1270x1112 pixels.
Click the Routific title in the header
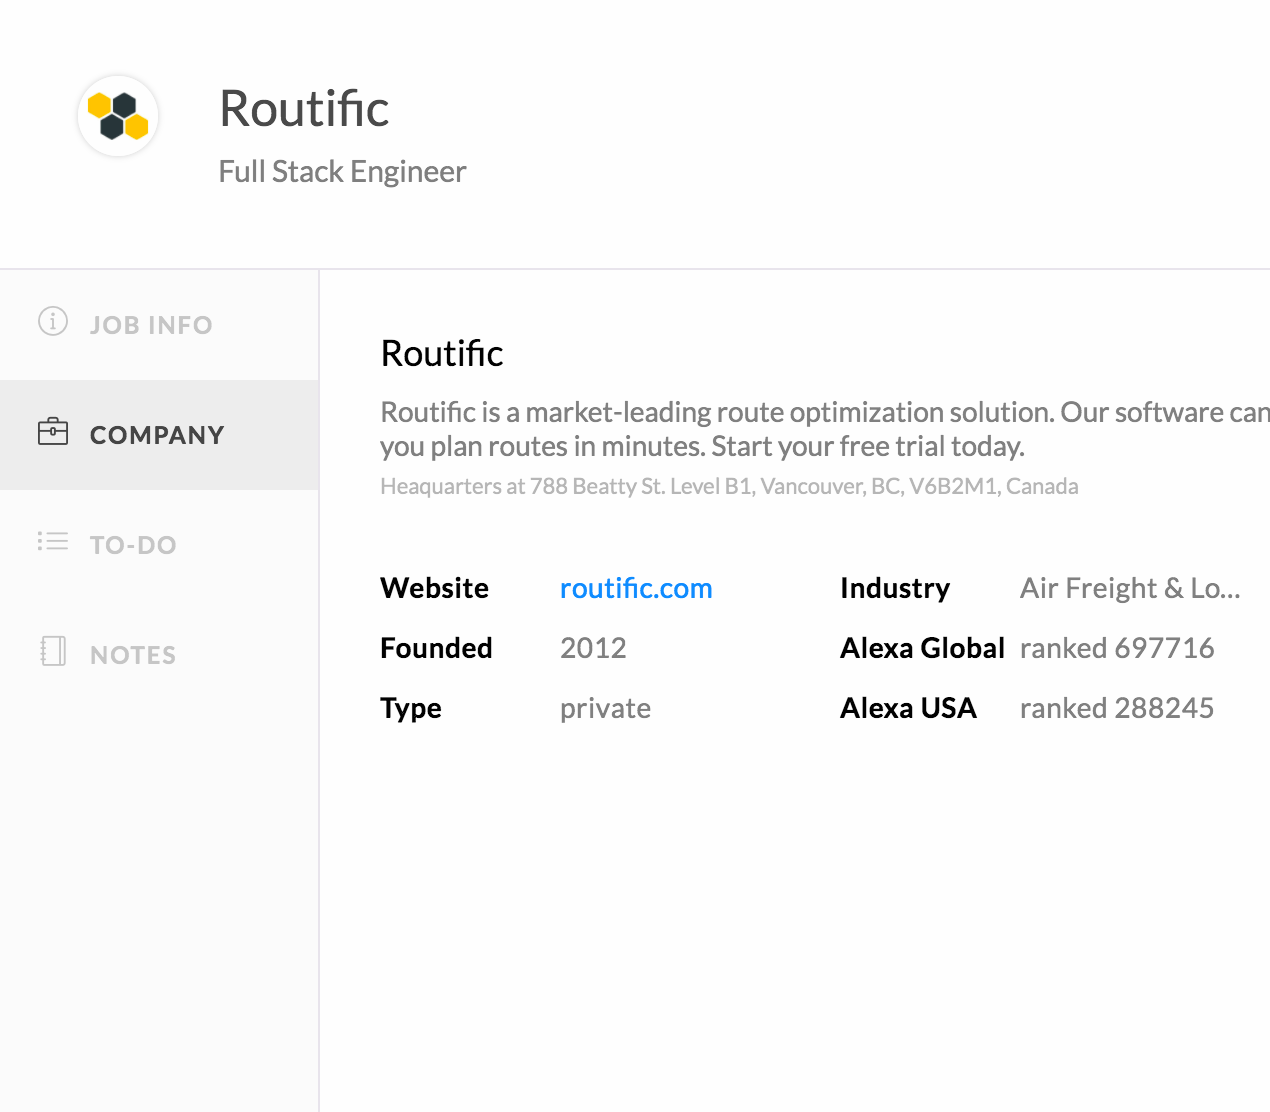click(304, 108)
